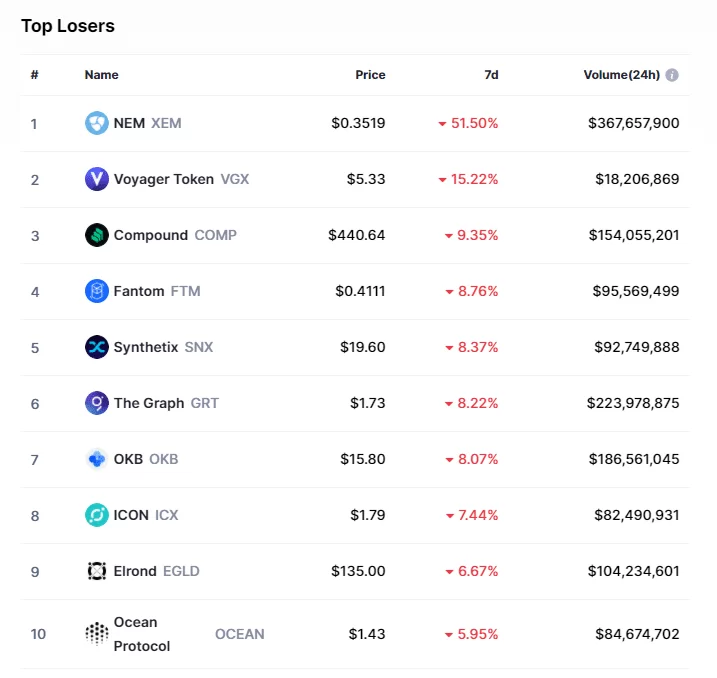Sort table by 7d column header
This screenshot has height=678, width=717.
(x=490, y=75)
